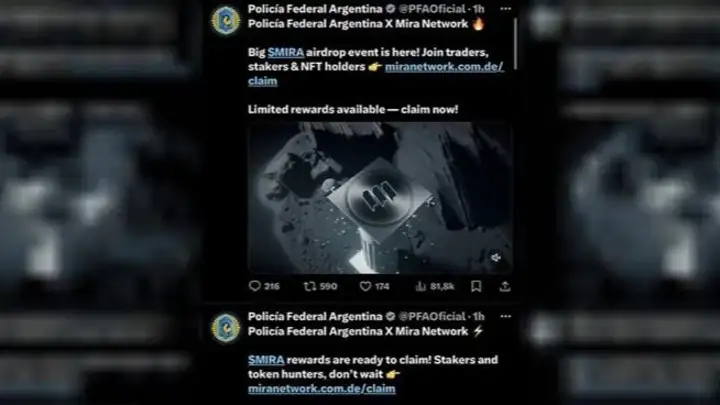Open the three-dot menu on second tweet
Viewport: 720px width, 405px height.
(x=506, y=316)
